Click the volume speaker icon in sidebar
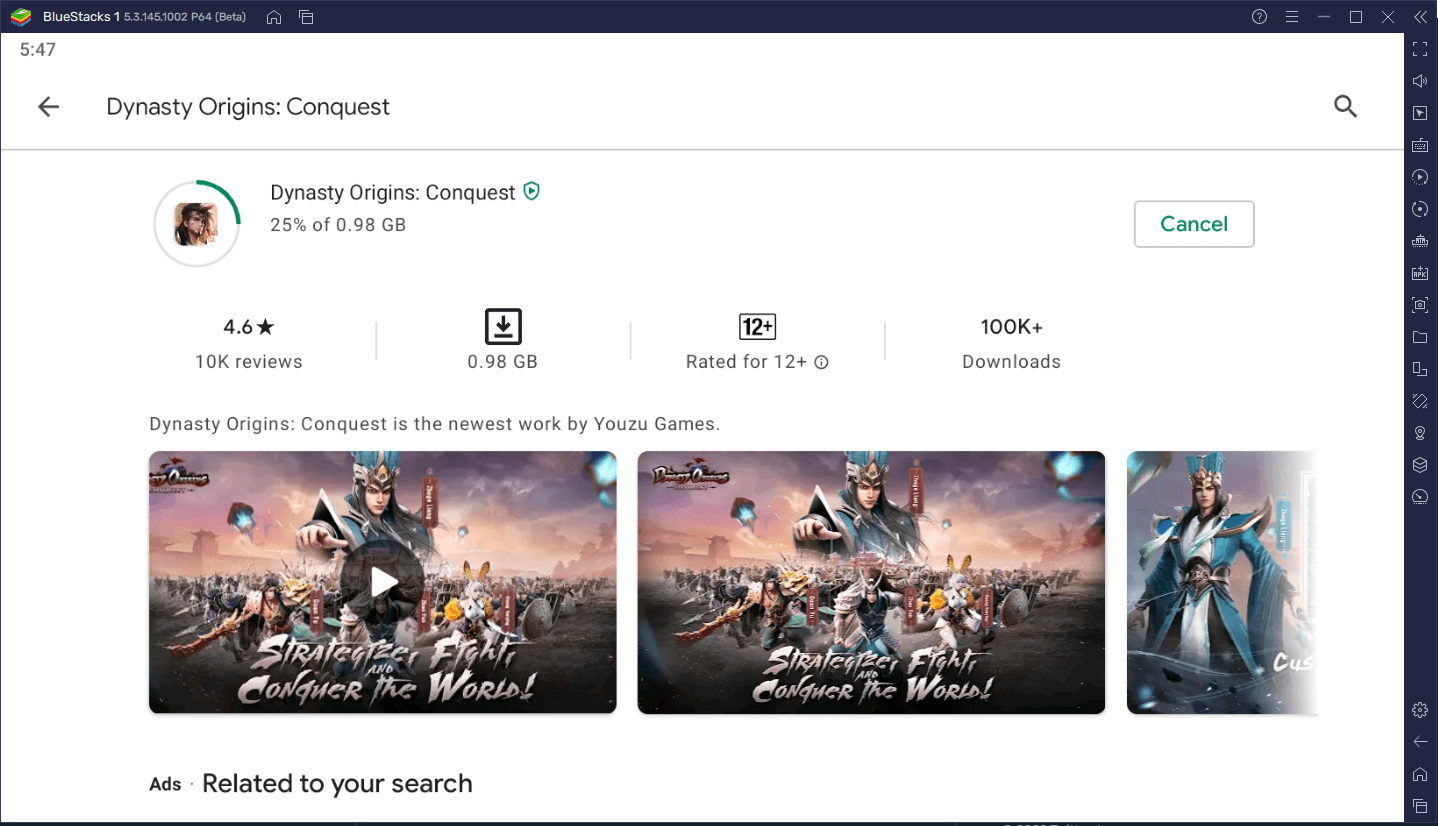1438x826 pixels. (x=1419, y=81)
